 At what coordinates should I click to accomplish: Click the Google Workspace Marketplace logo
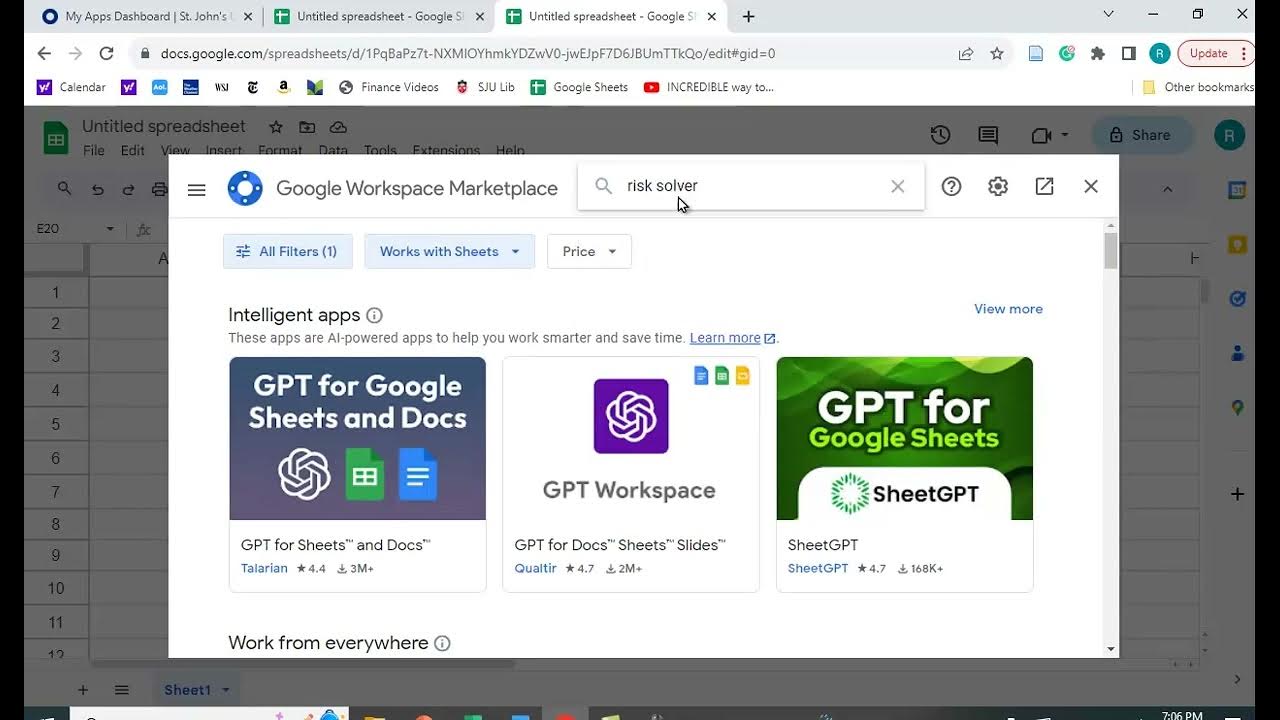(x=245, y=188)
